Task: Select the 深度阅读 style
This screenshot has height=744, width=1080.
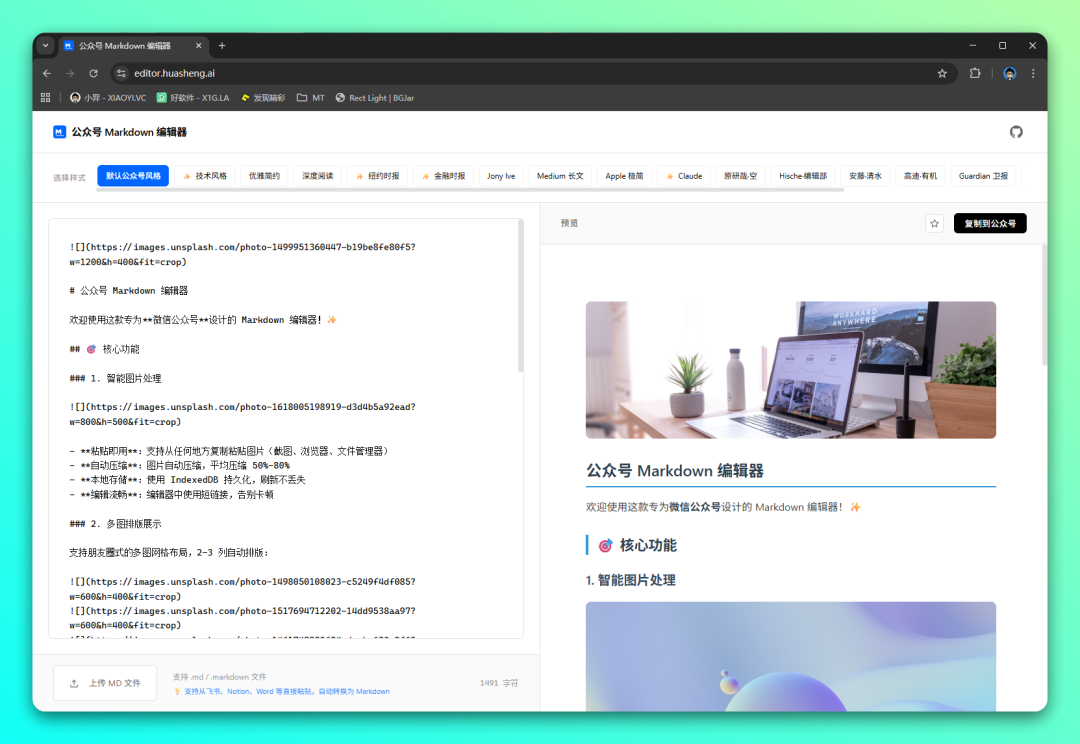Action: tap(318, 176)
